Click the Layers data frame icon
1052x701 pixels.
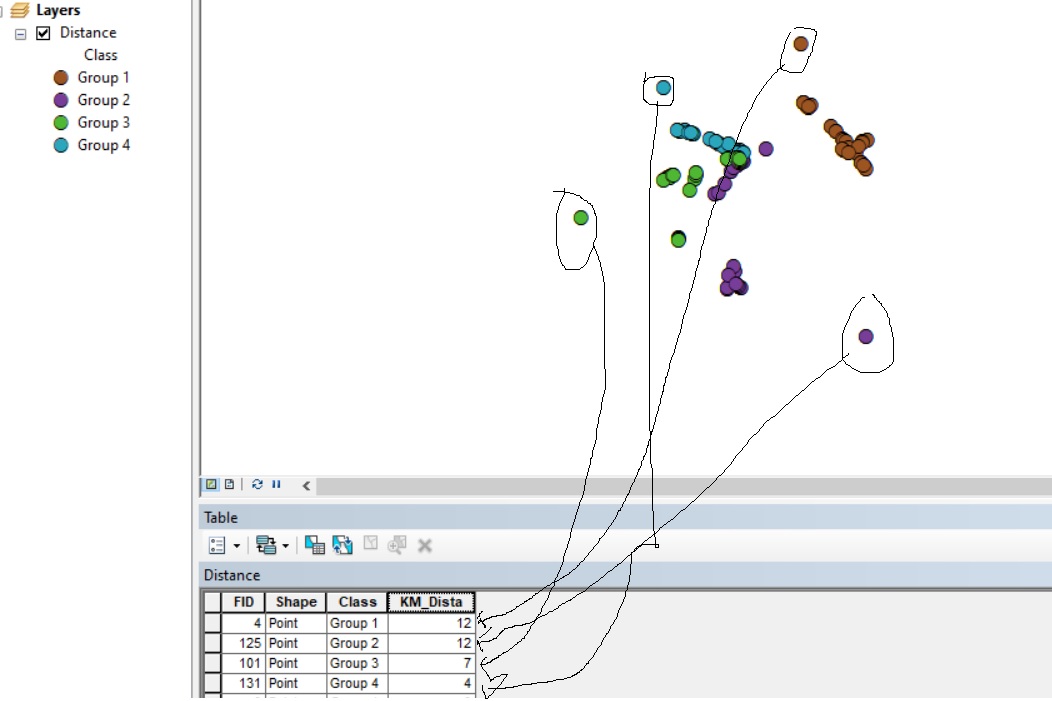point(20,10)
